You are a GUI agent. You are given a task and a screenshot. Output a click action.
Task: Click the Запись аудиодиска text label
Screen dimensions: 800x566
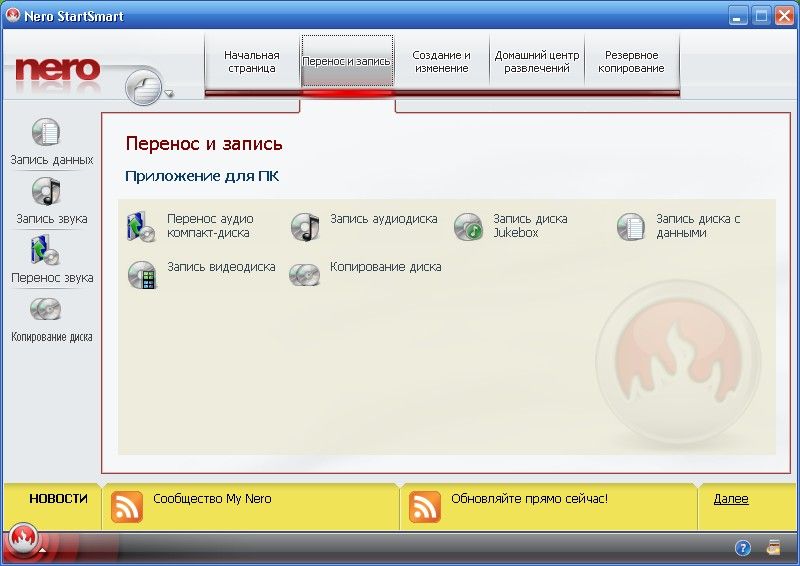pyautogui.click(x=384, y=219)
